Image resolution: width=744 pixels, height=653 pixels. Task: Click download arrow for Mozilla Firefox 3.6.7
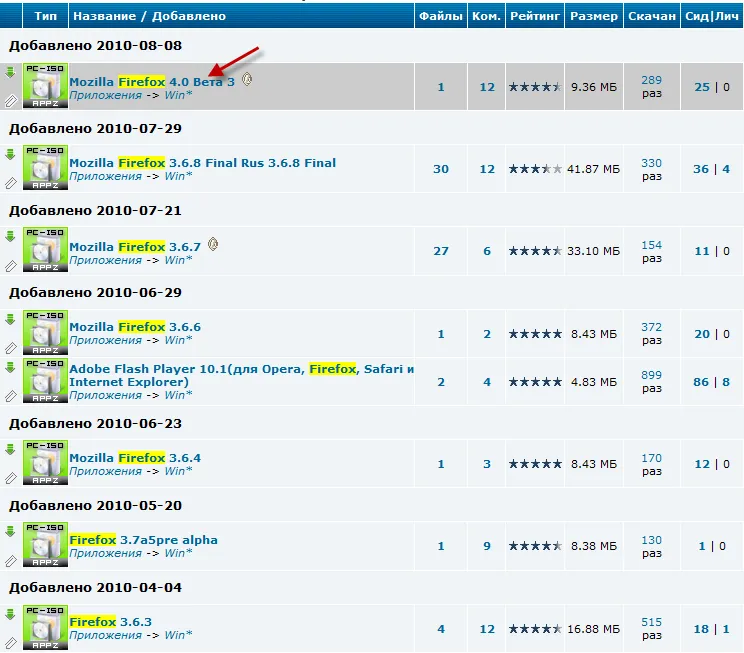10,236
